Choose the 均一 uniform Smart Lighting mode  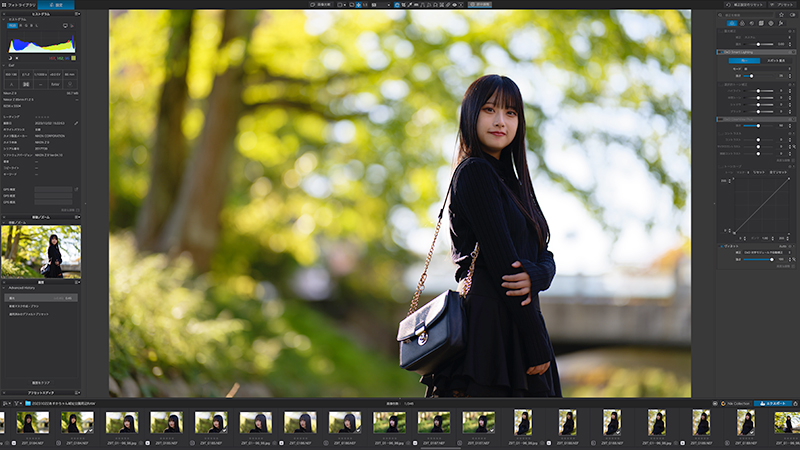pyautogui.click(x=744, y=61)
